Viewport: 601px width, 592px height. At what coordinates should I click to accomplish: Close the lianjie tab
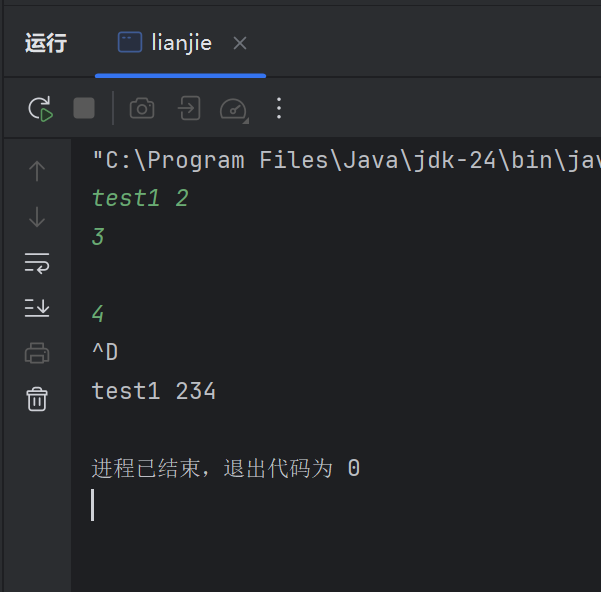tap(239, 43)
